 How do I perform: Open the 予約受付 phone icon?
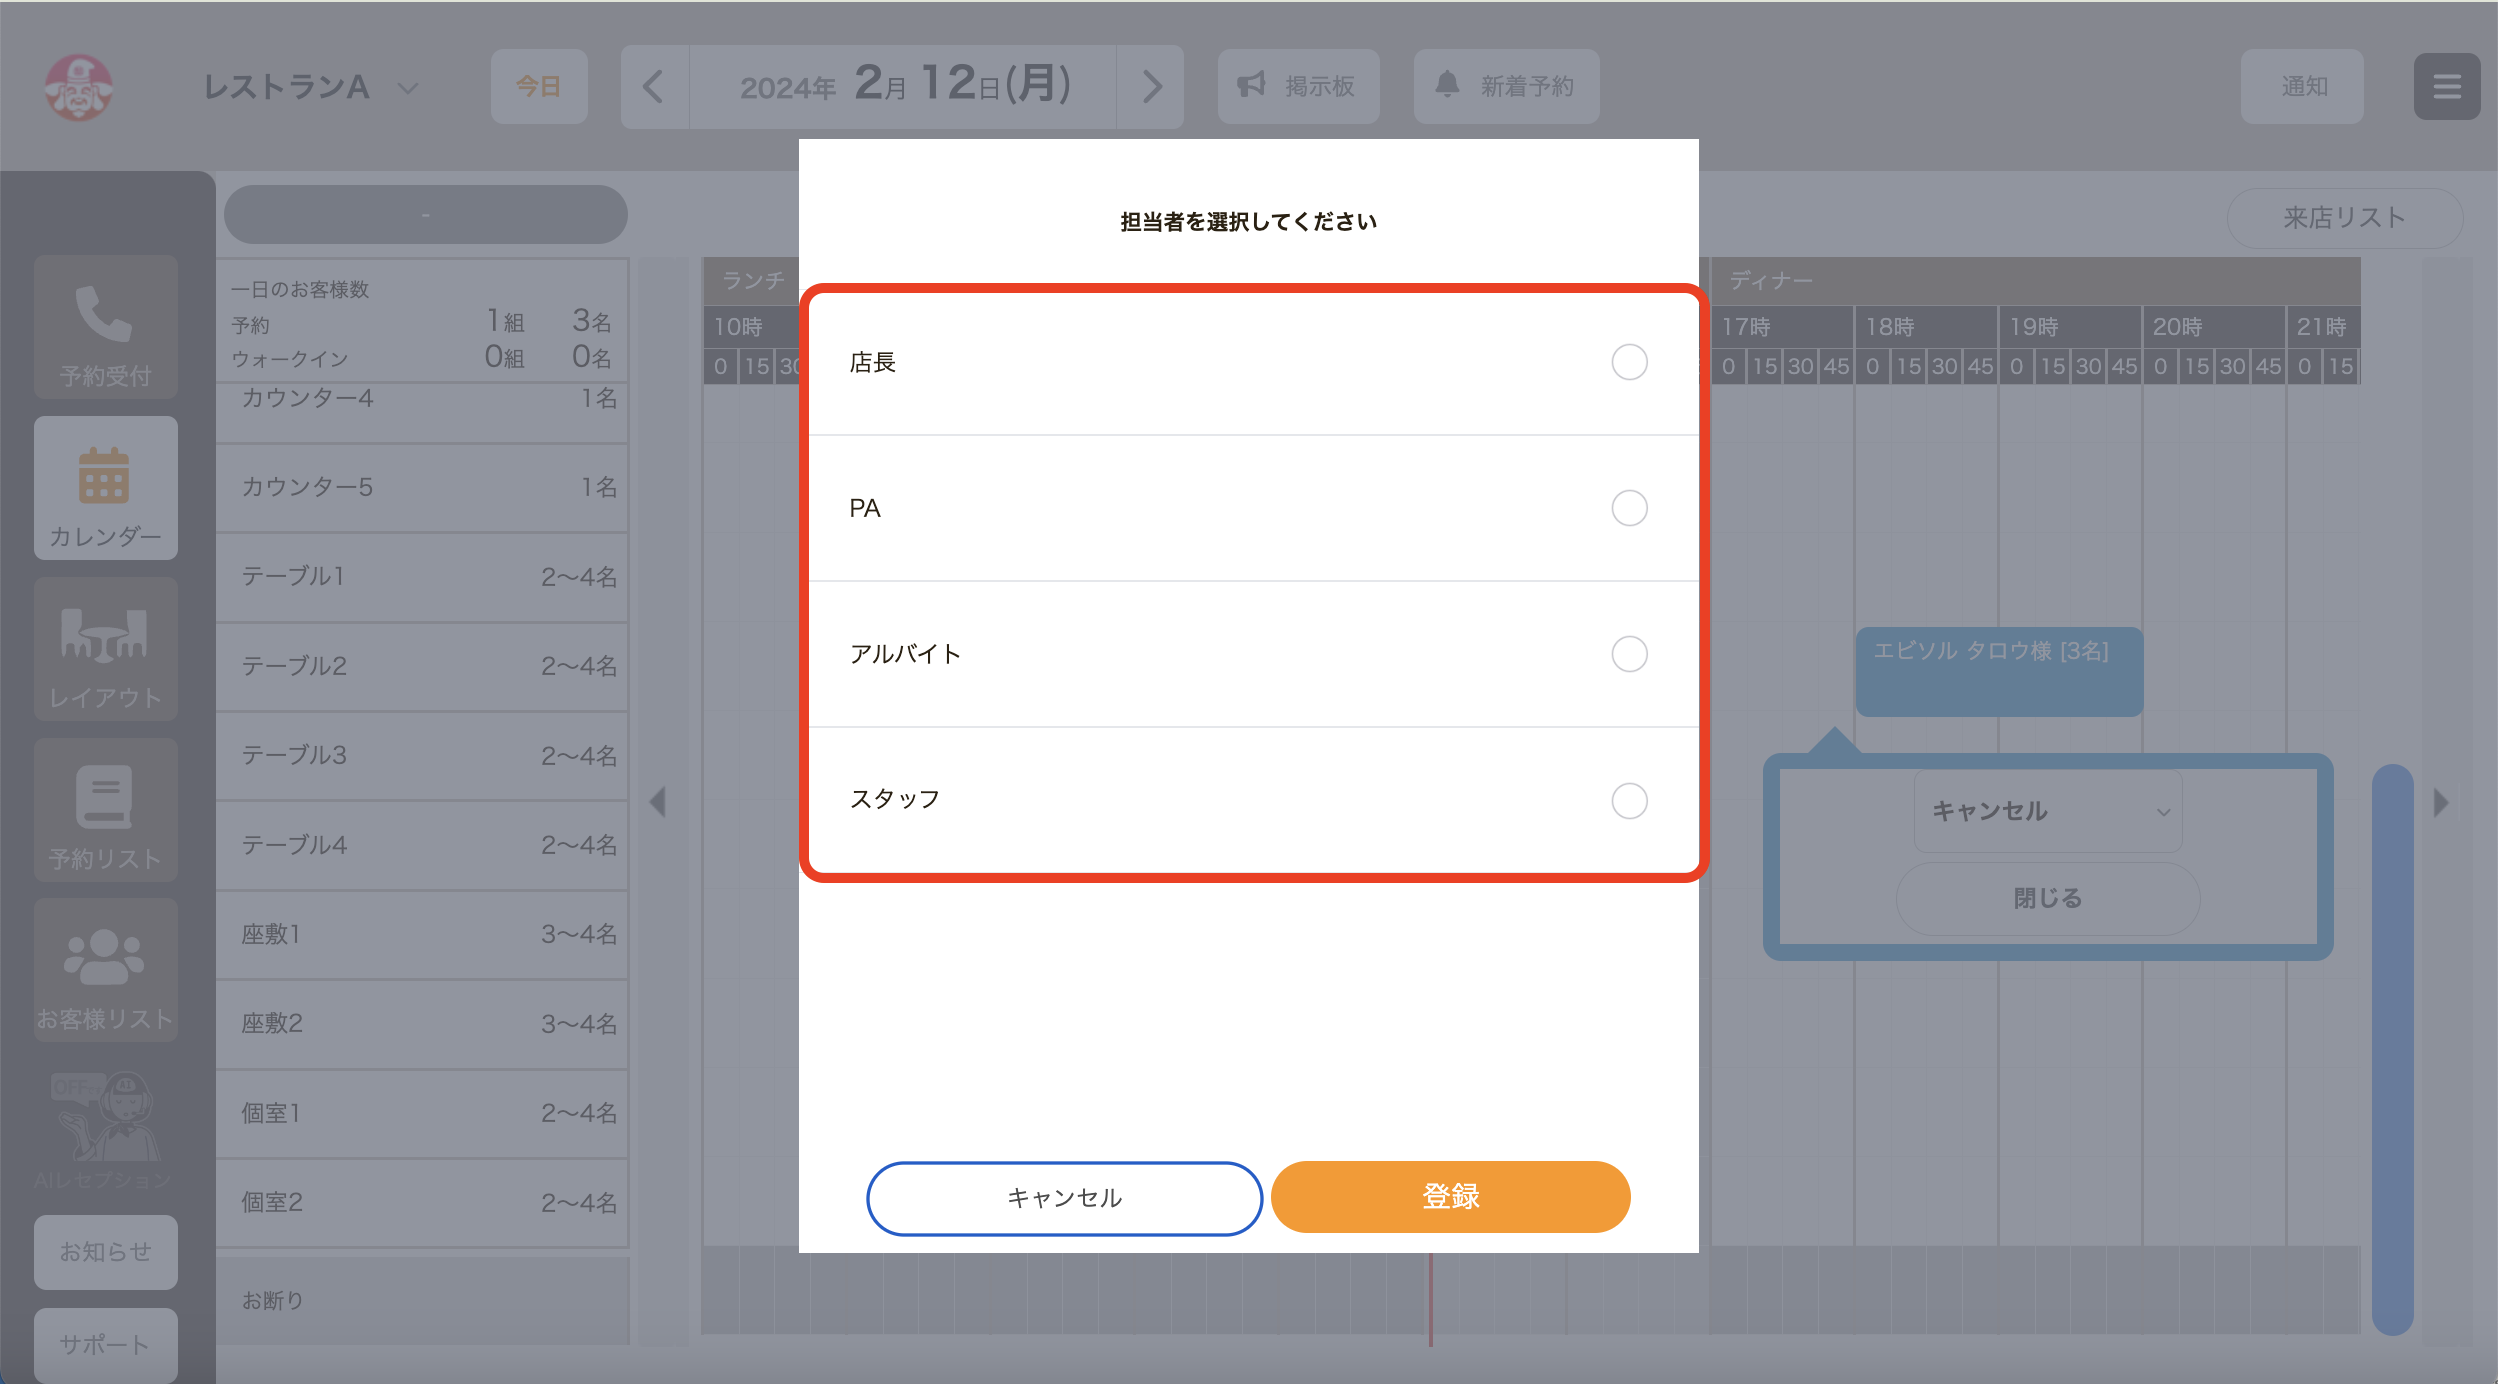coord(106,327)
